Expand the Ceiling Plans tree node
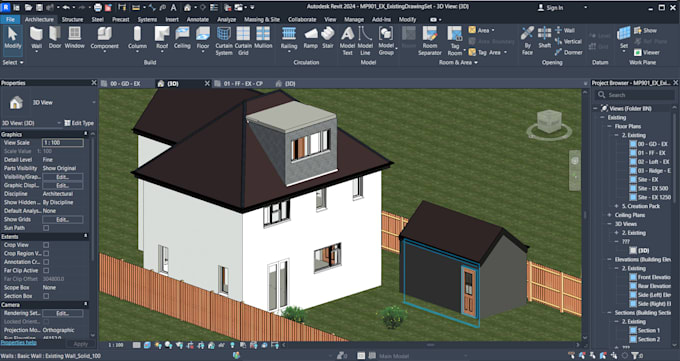Screen dimensions: 680x361 pos(609,215)
